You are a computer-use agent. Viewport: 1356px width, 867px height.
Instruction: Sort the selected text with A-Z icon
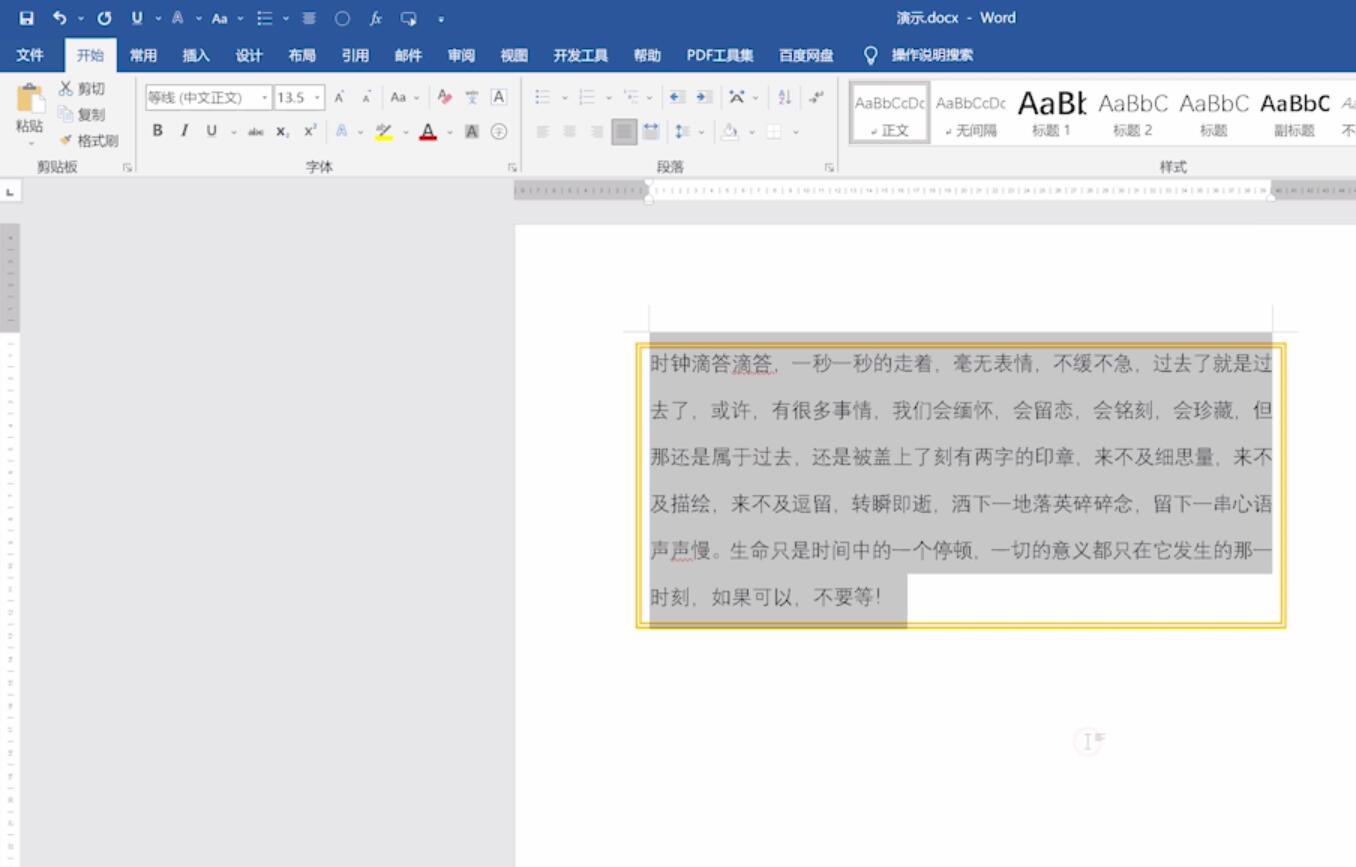click(785, 97)
